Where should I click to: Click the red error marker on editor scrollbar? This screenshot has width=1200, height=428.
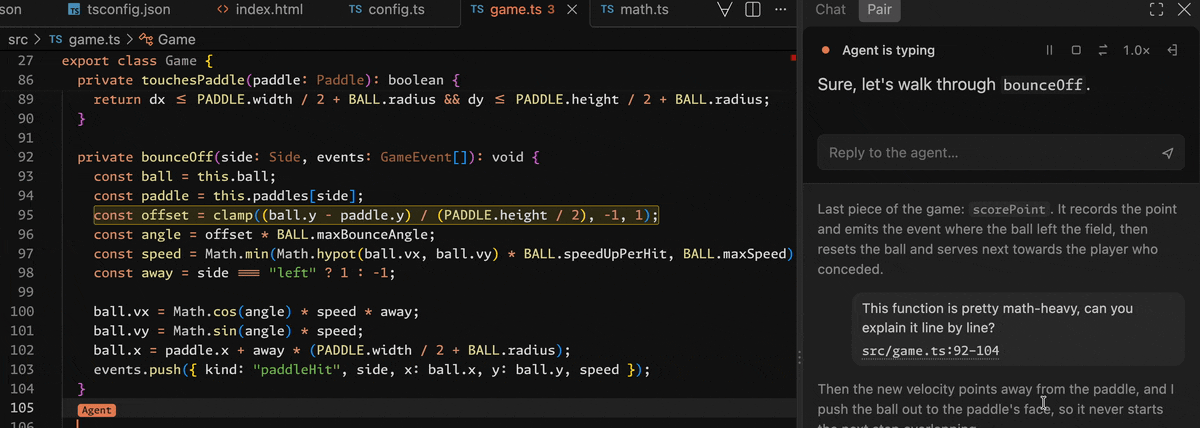point(792,58)
